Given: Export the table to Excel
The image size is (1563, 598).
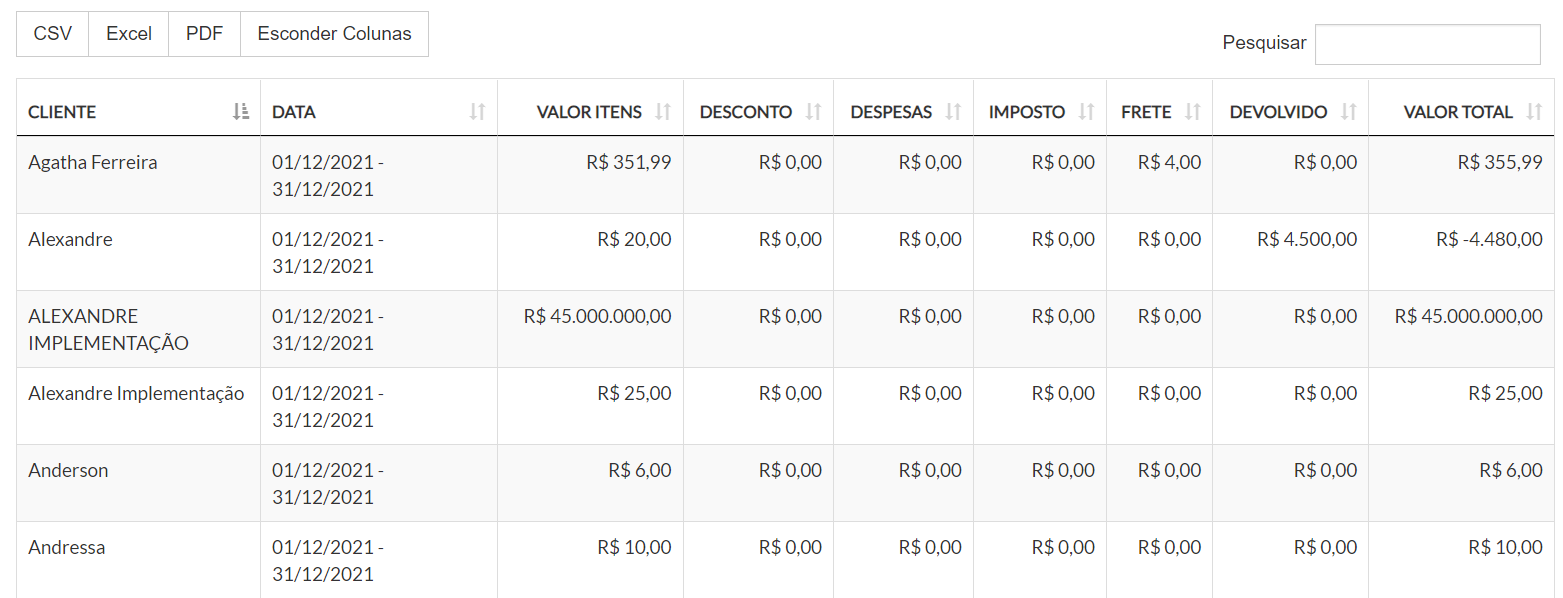Looking at the screenshot, I should point(129,34).
